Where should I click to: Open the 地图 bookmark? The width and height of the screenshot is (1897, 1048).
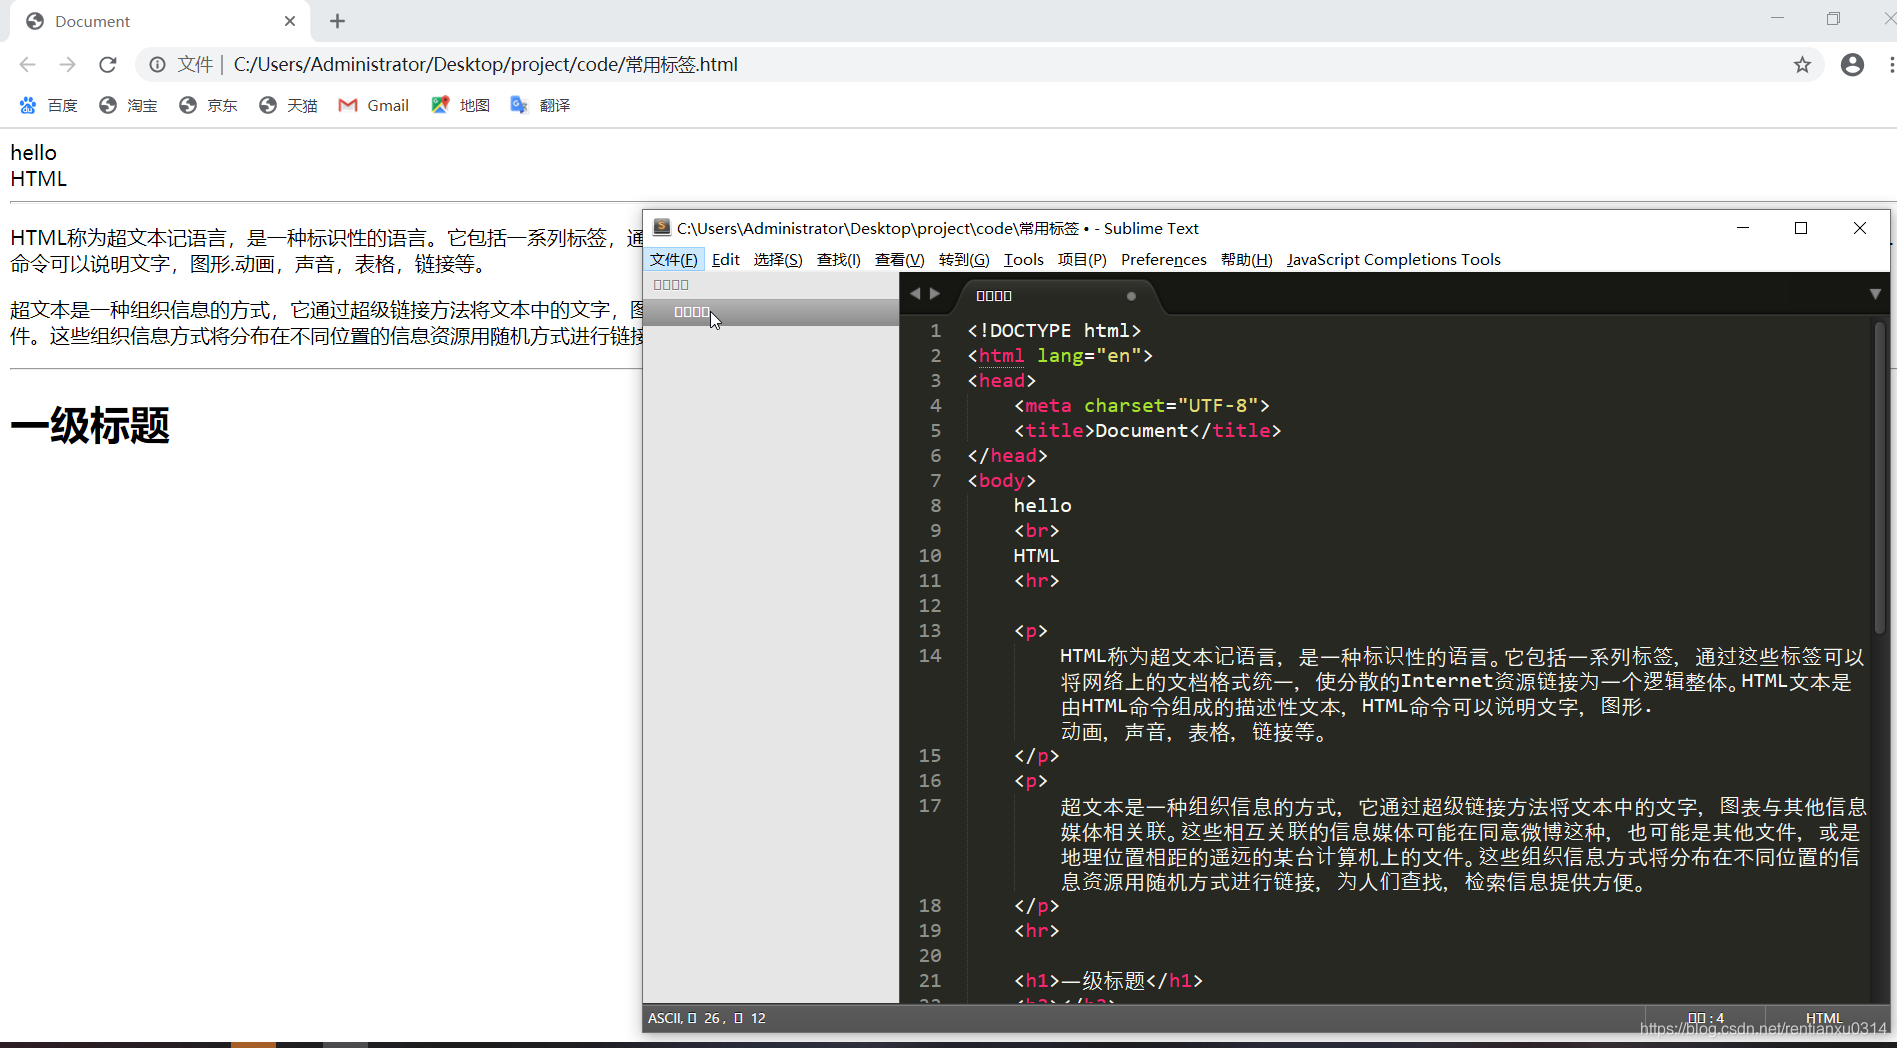point(460,105)
